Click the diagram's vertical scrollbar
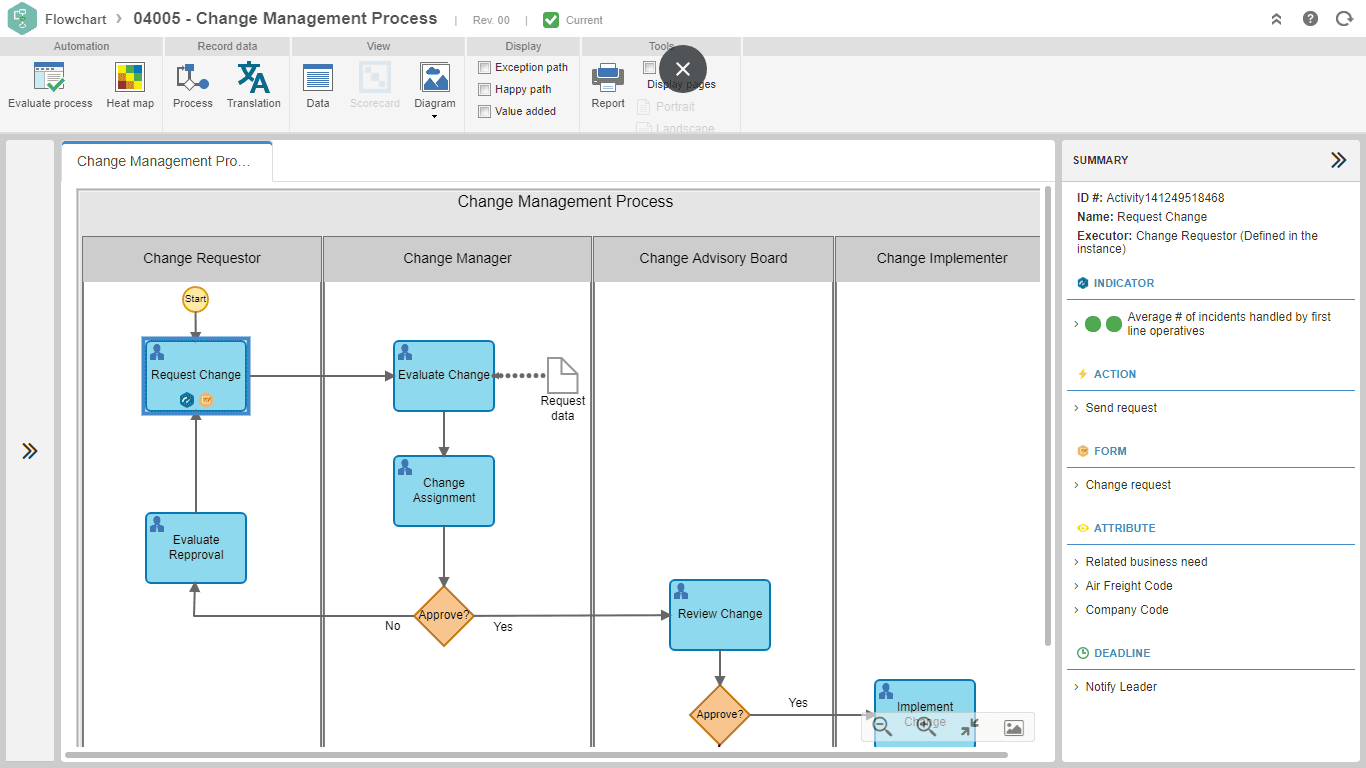 coord(1047,415)
